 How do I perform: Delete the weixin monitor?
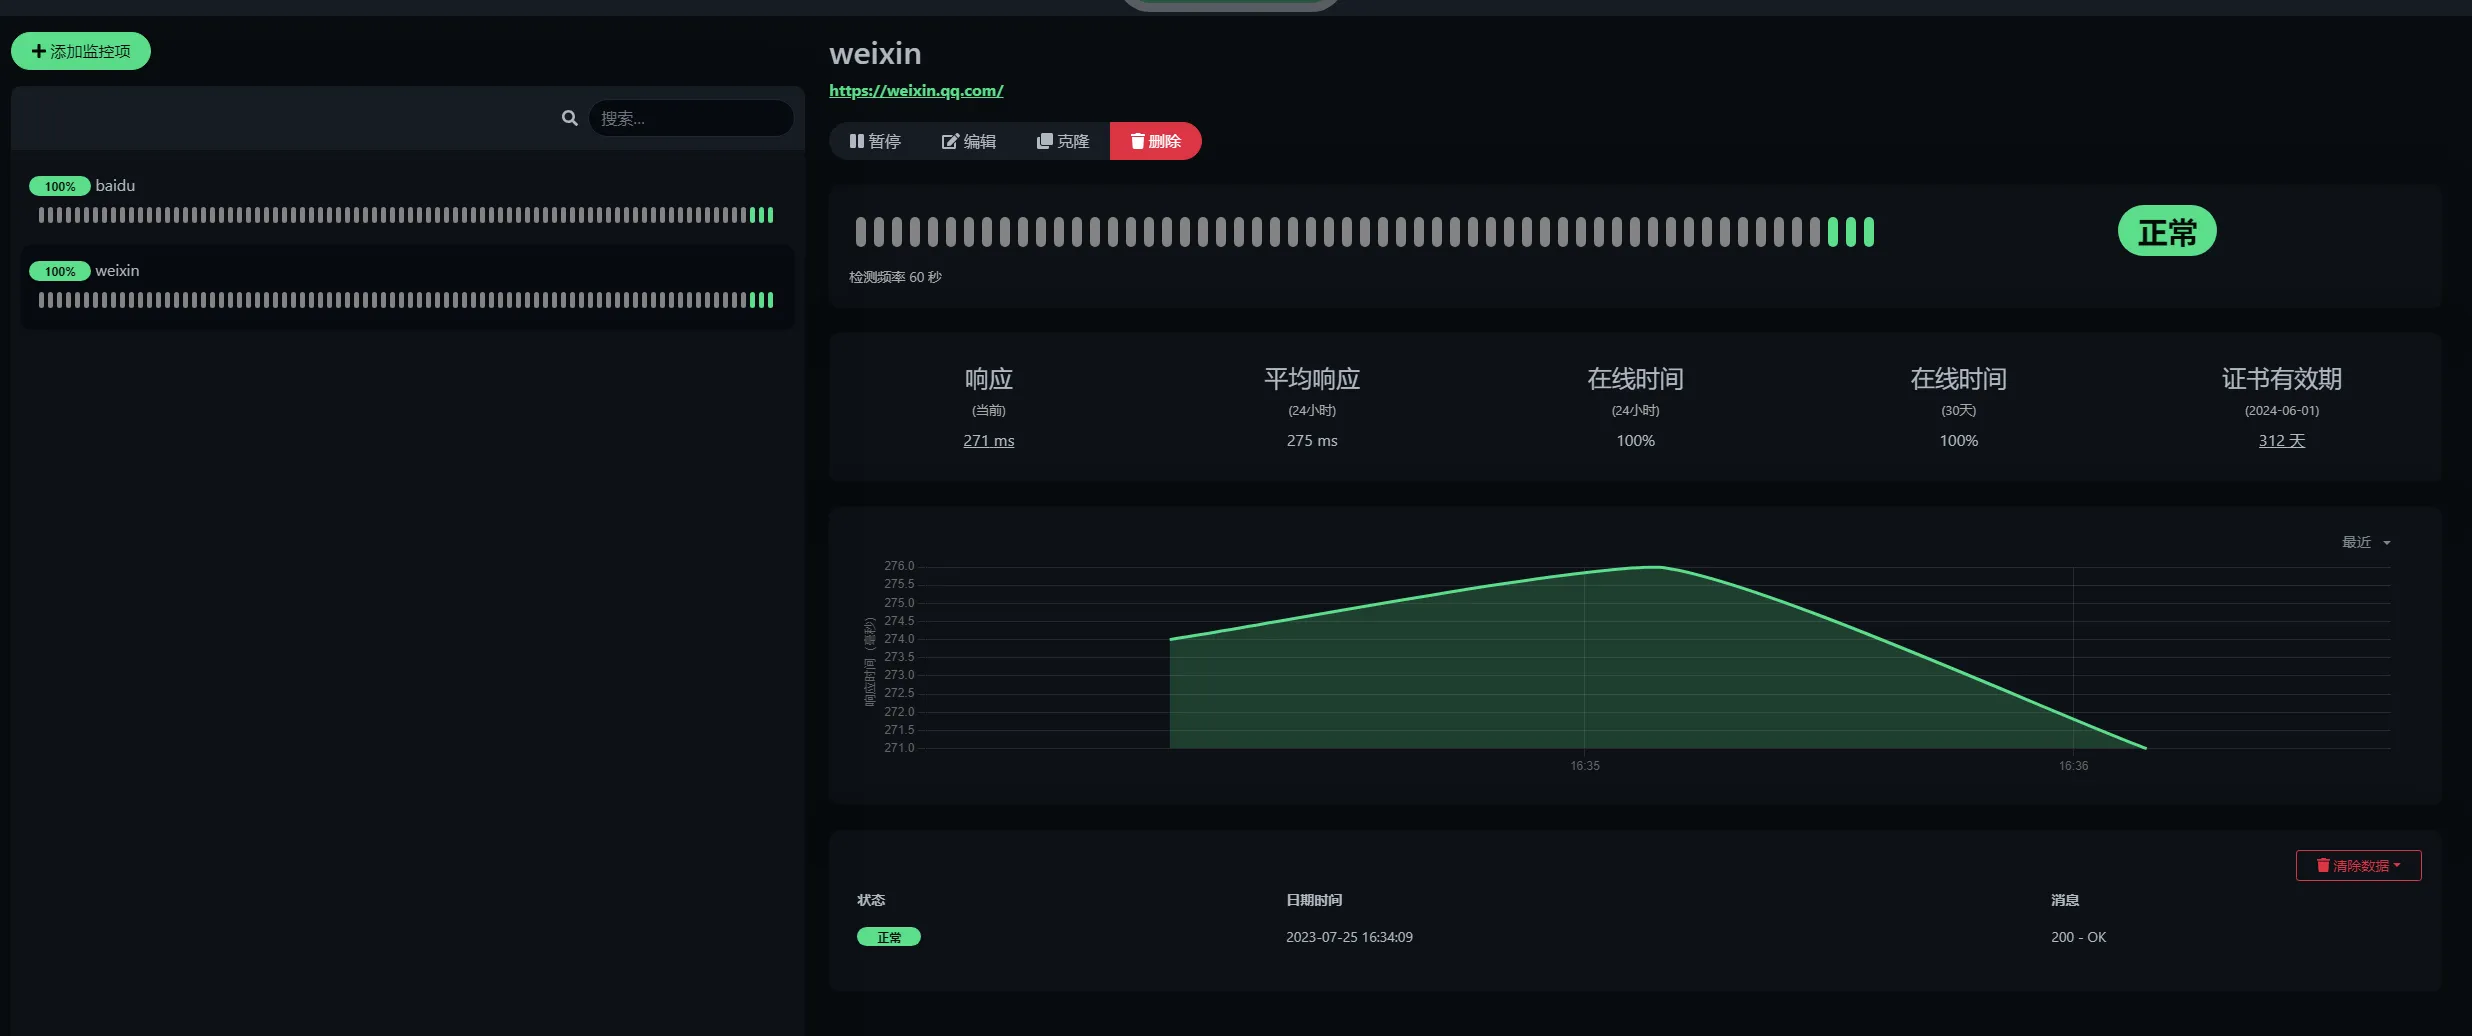1155,141
